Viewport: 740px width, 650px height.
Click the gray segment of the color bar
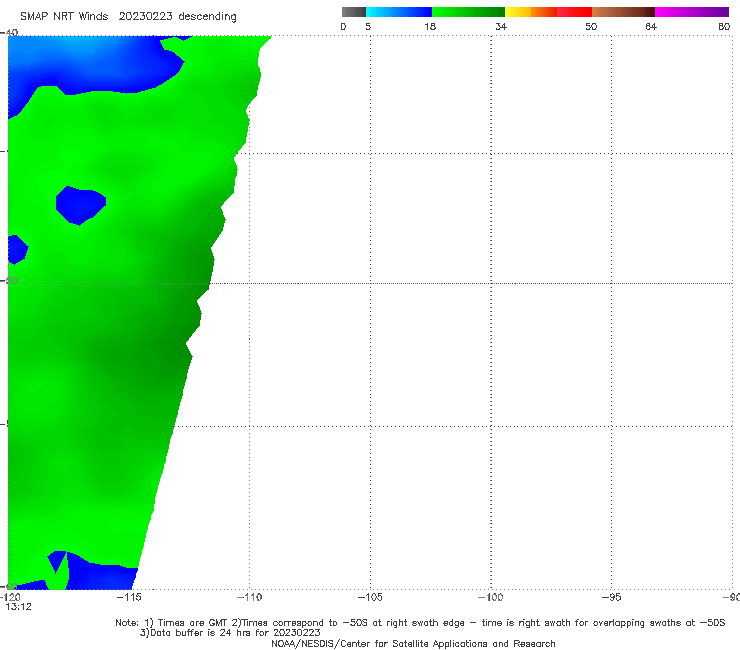point(353,12)
